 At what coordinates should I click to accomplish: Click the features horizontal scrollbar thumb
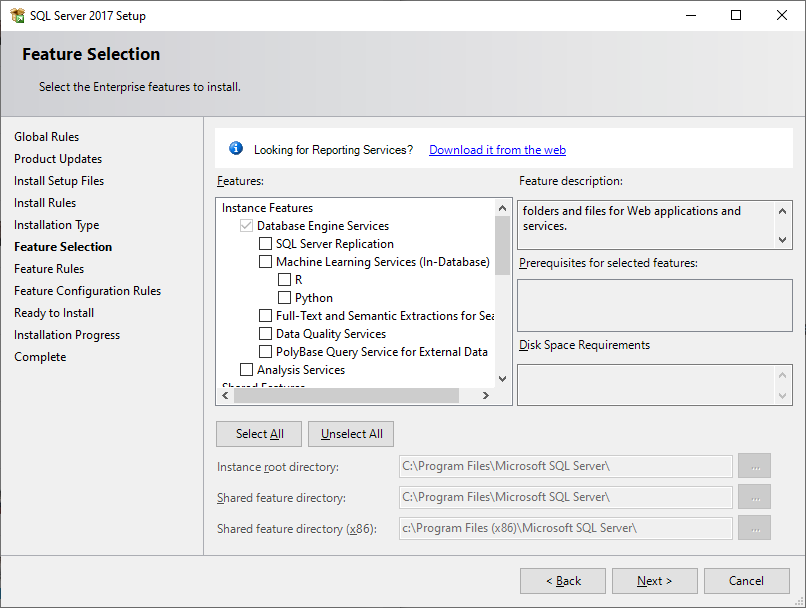point(346,395)
